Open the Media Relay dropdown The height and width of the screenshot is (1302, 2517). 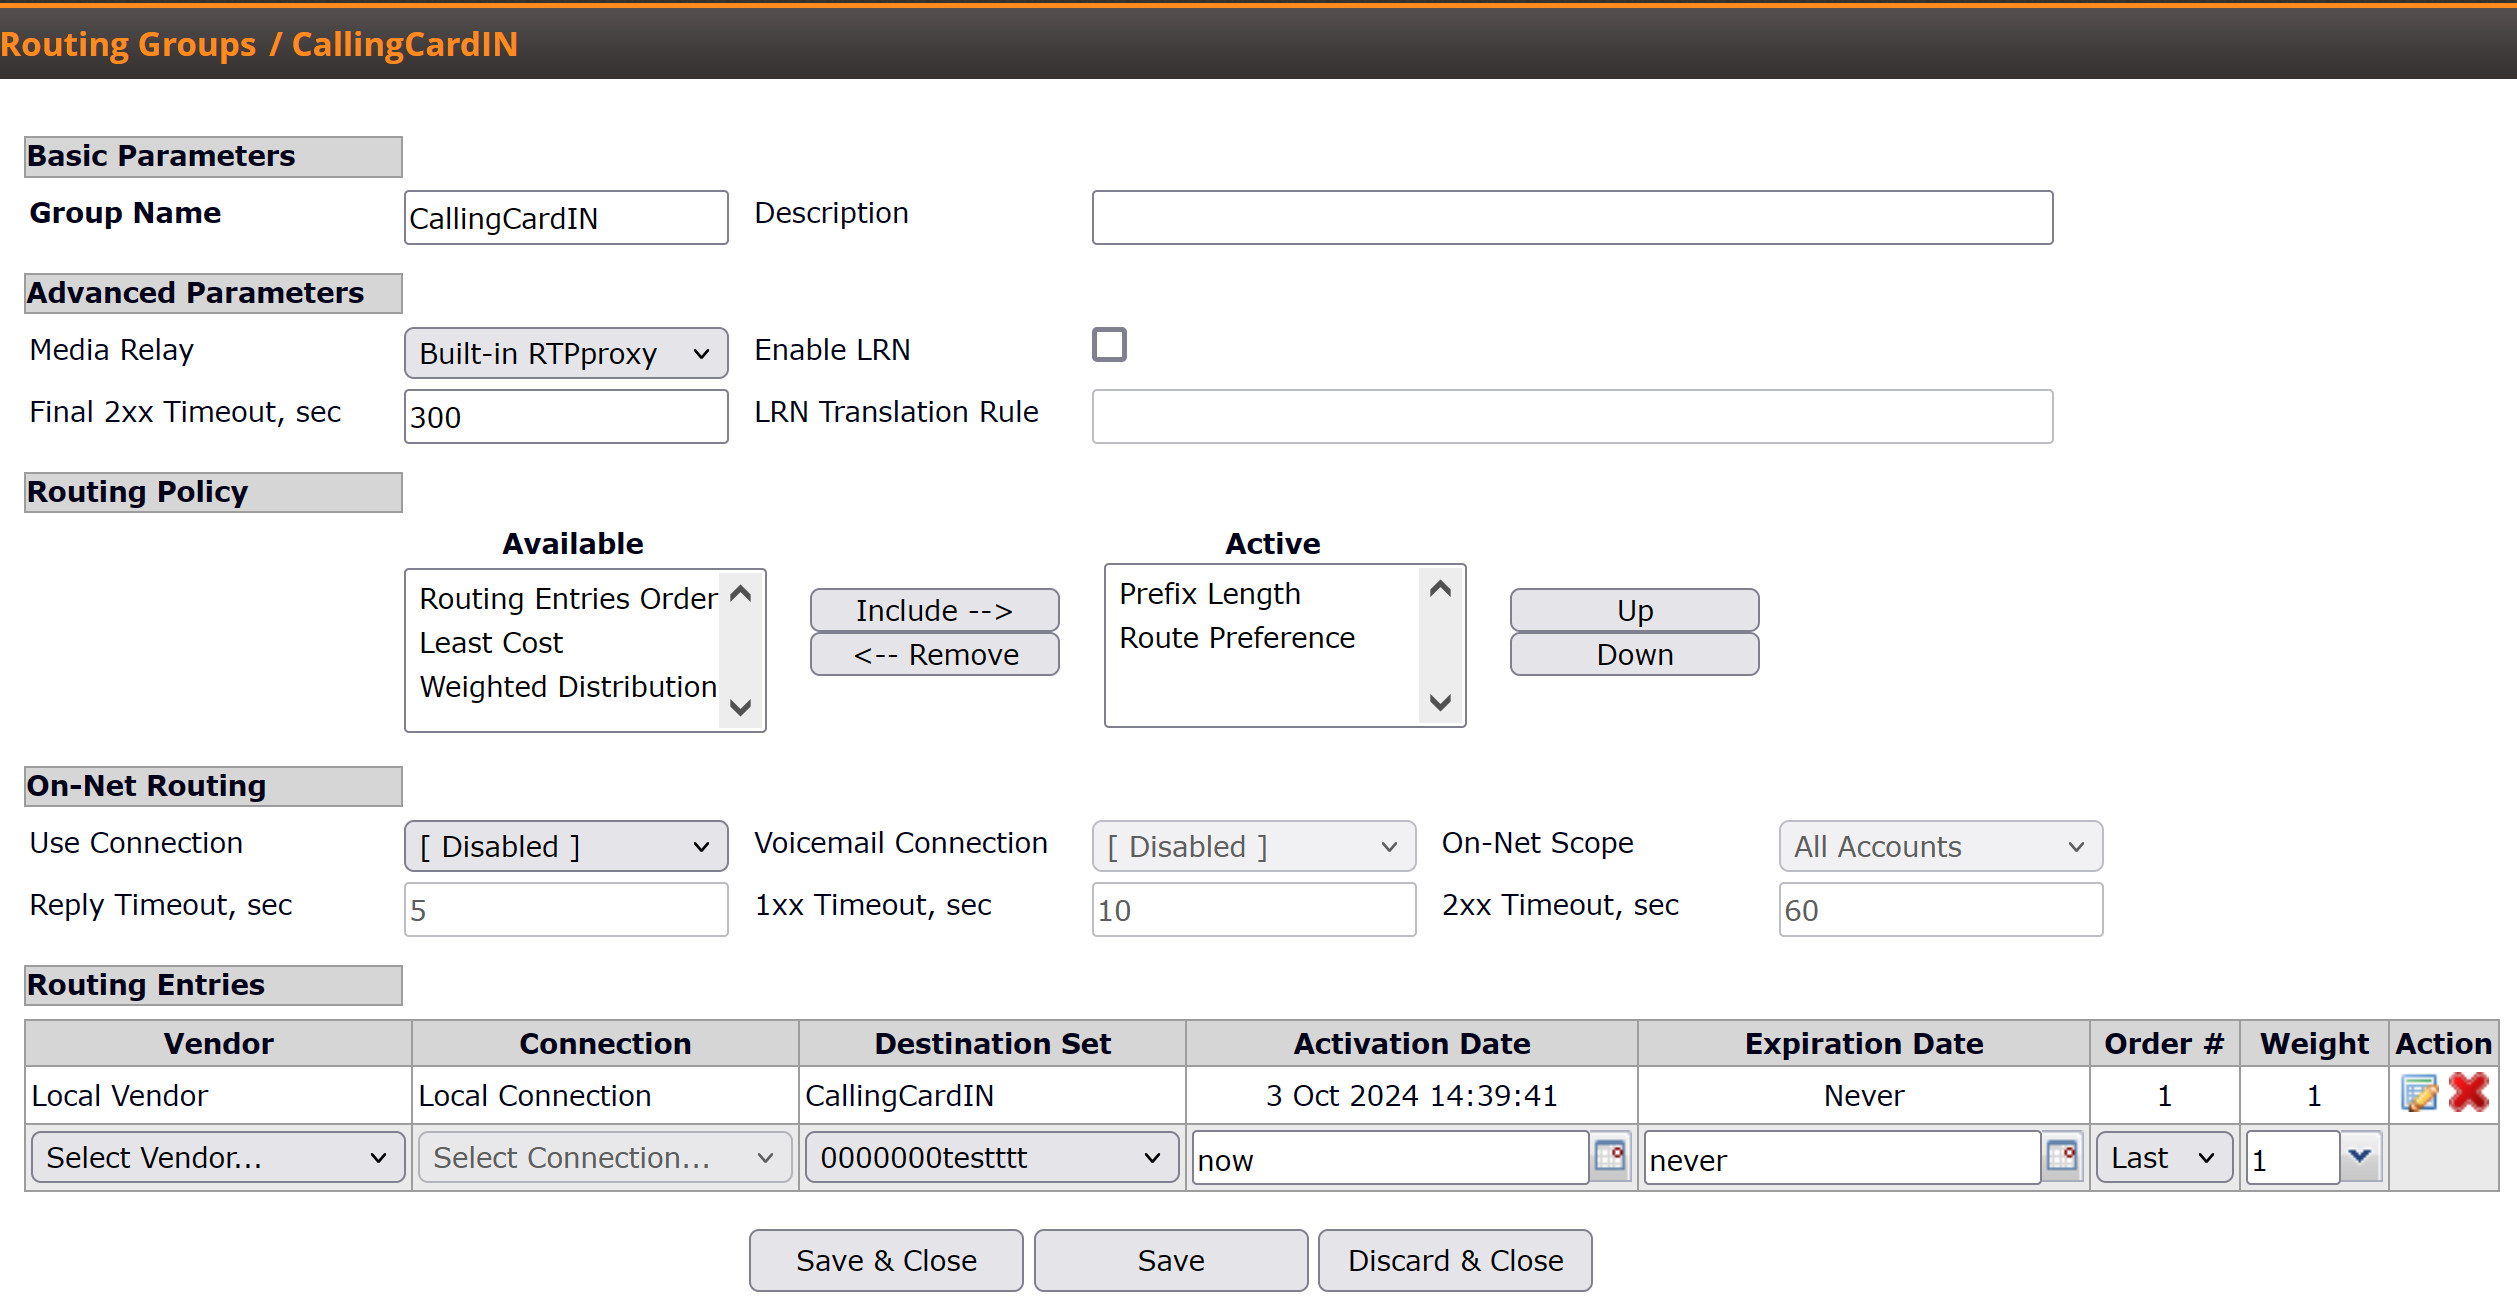coord(565,353)
